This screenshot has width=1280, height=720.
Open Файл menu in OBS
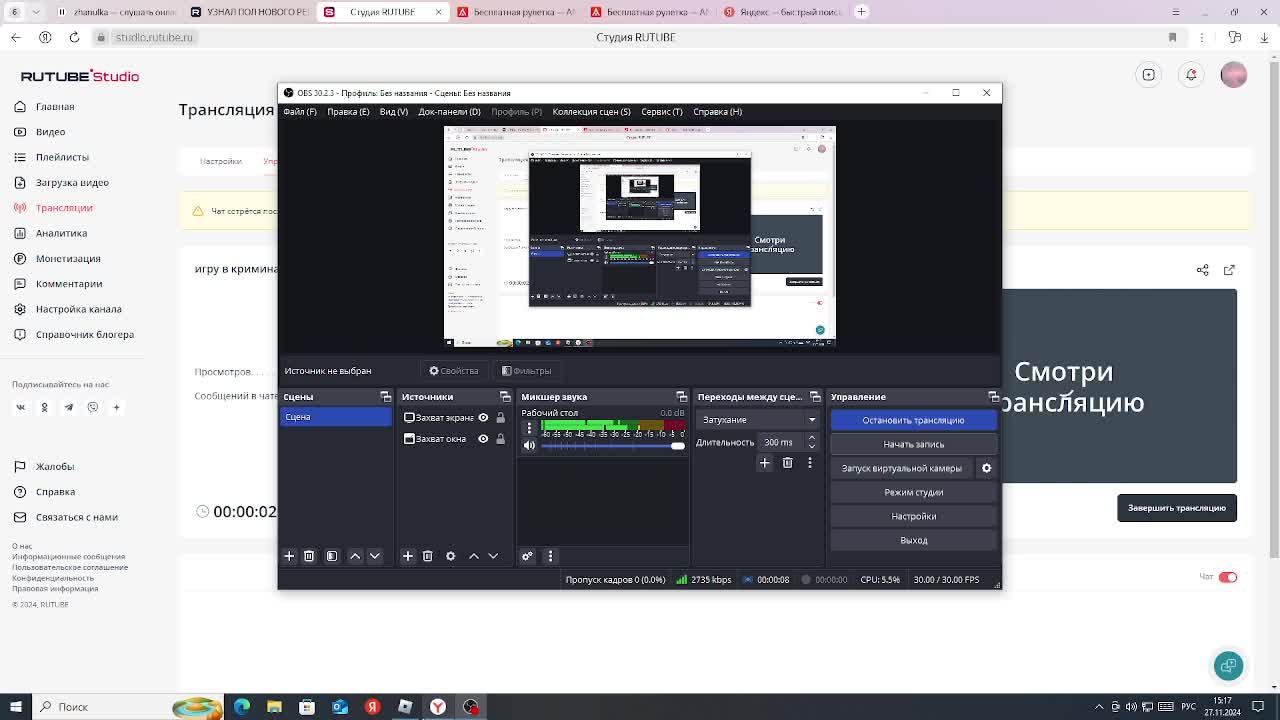coord(300,112)
